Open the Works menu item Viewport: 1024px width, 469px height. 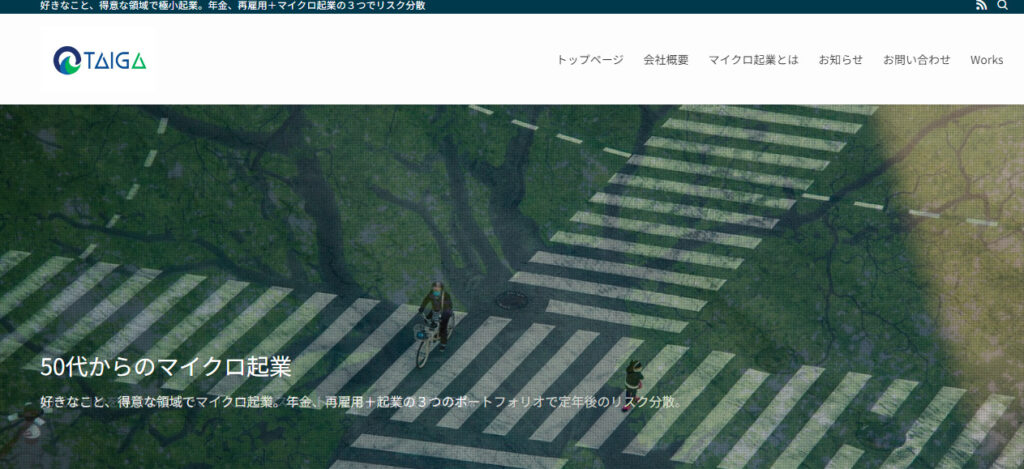986,59
